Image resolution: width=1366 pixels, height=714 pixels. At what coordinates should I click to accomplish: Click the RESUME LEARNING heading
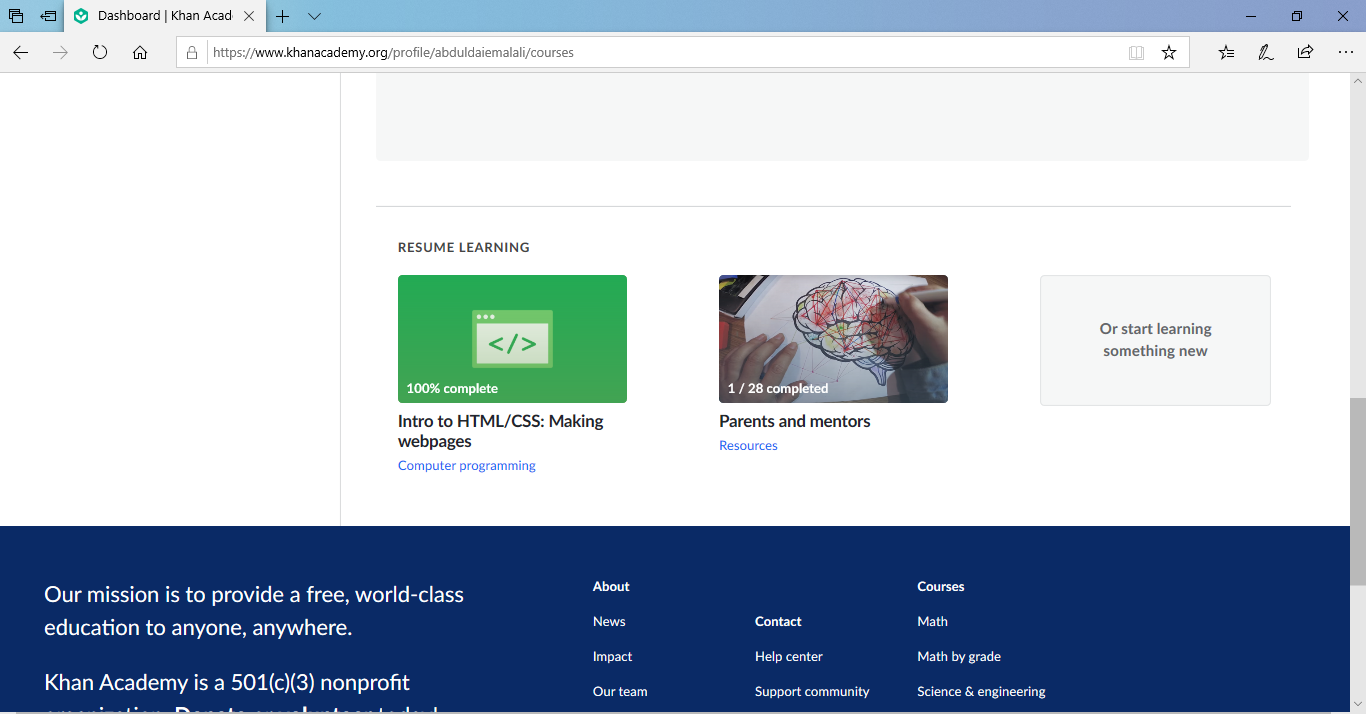click(x=464, y=247)
